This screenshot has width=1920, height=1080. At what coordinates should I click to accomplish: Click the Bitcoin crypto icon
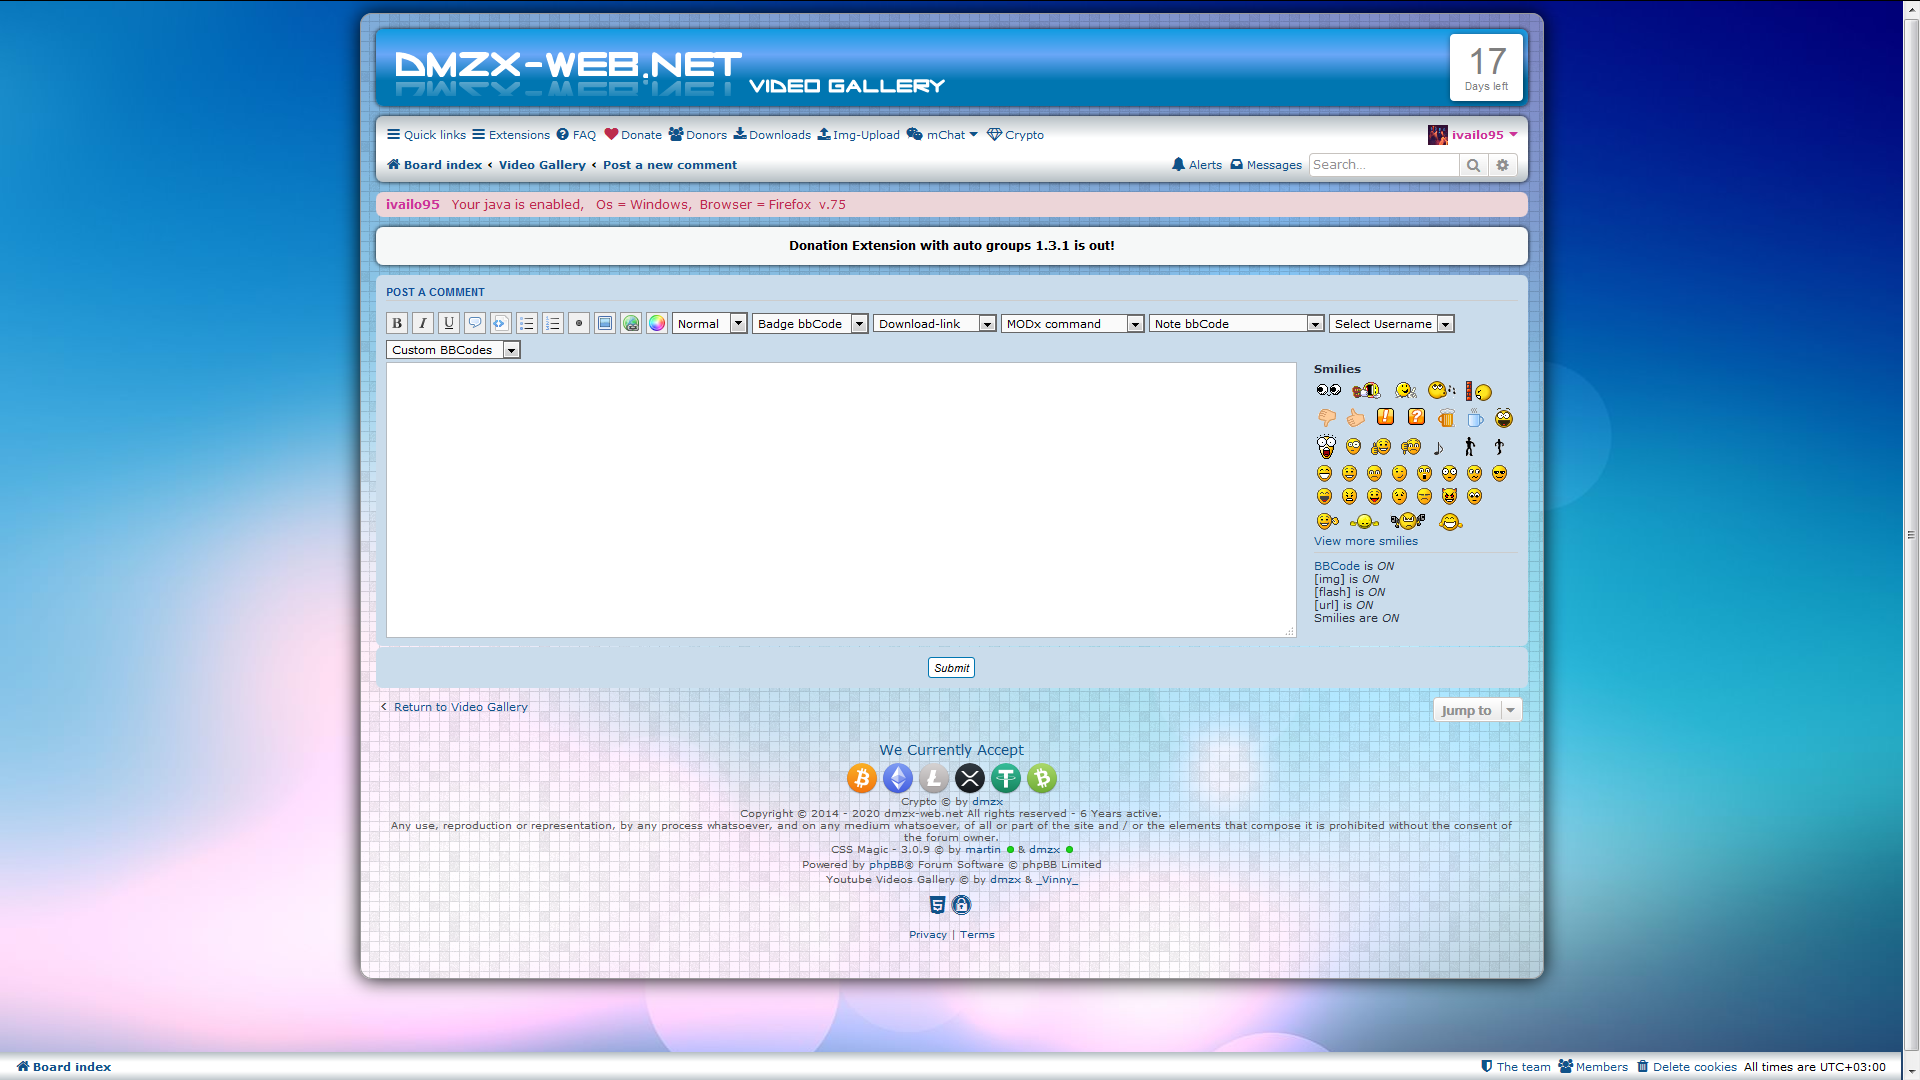(x=861, y=778)
